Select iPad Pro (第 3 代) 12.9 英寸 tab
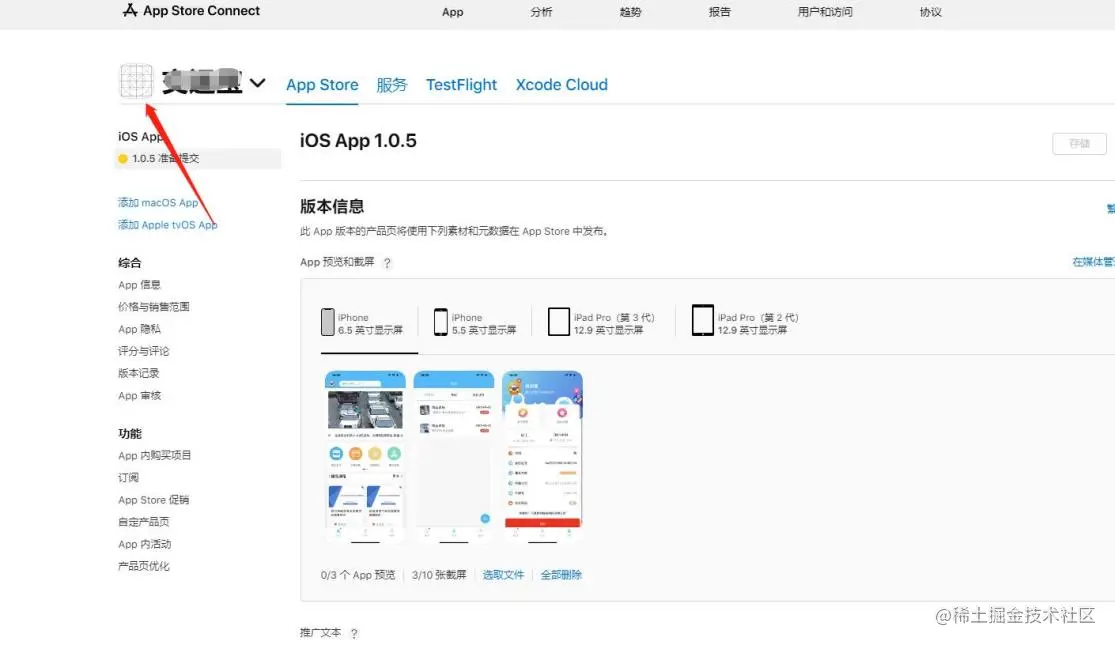 (601, 323)
